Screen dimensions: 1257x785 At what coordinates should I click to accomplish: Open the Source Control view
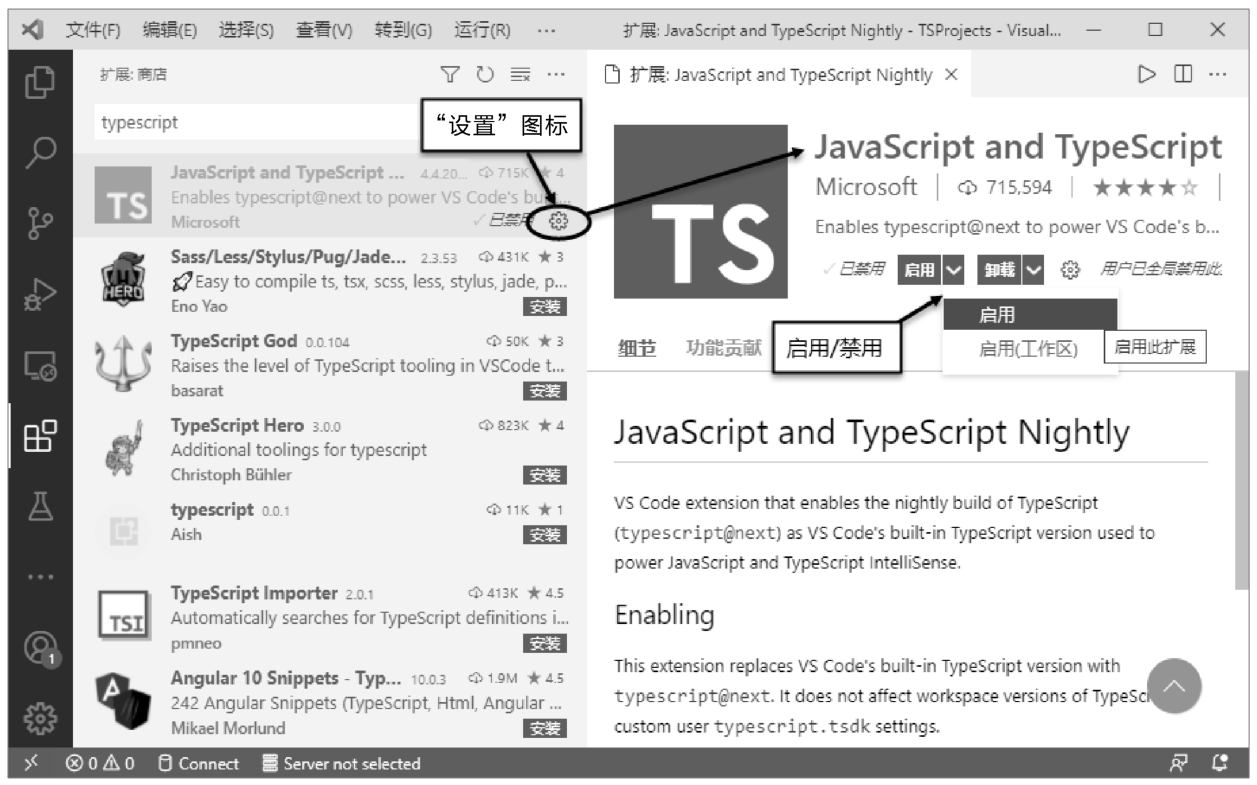coord(40,222)
